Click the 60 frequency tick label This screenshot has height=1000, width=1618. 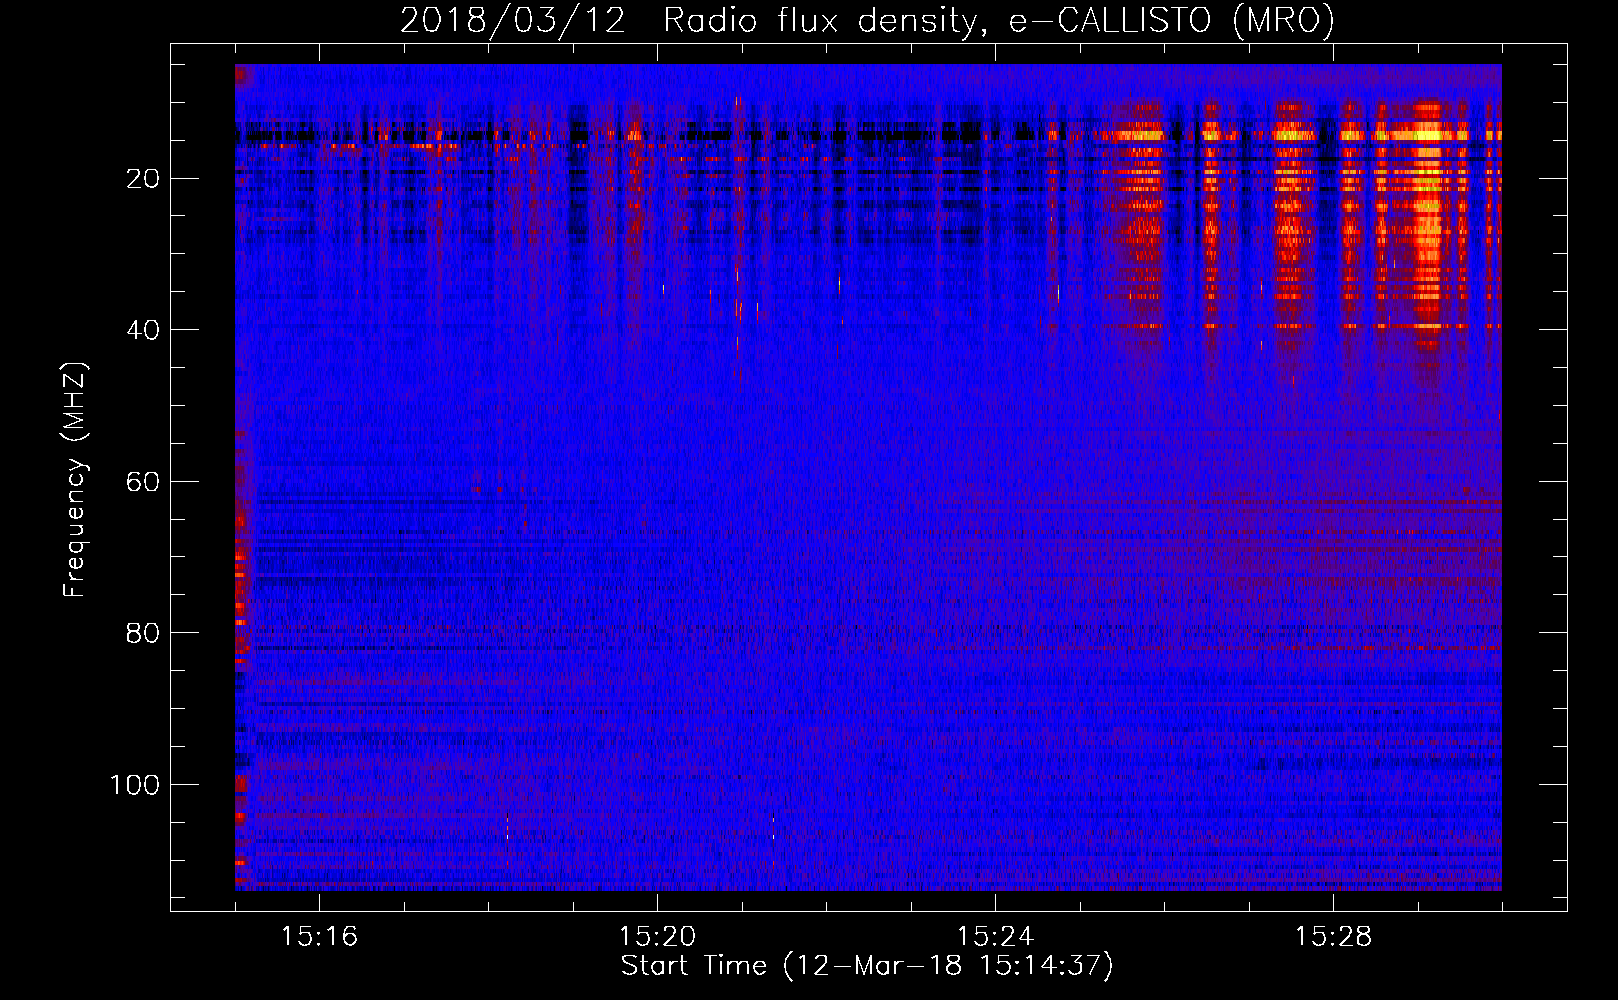[x=143, y=482]
